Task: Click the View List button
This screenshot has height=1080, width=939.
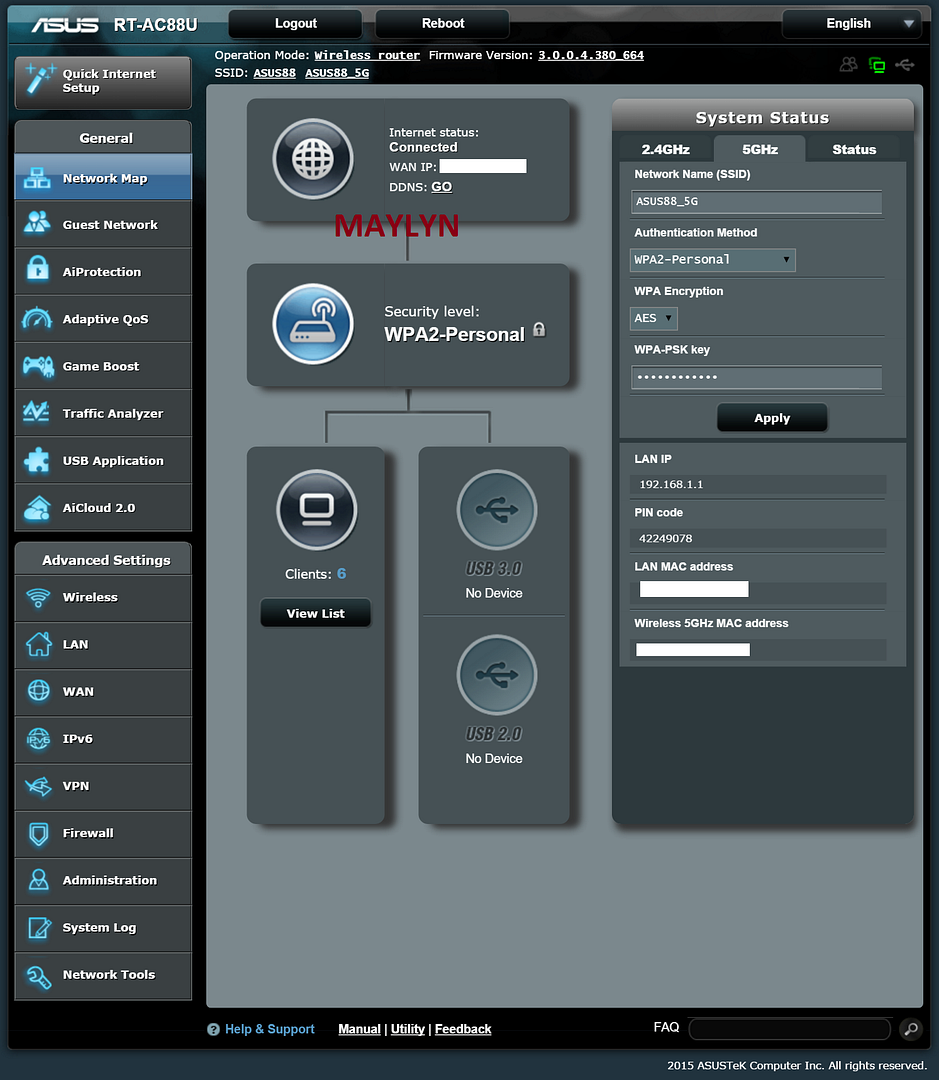Action: (x=315, y=613)
